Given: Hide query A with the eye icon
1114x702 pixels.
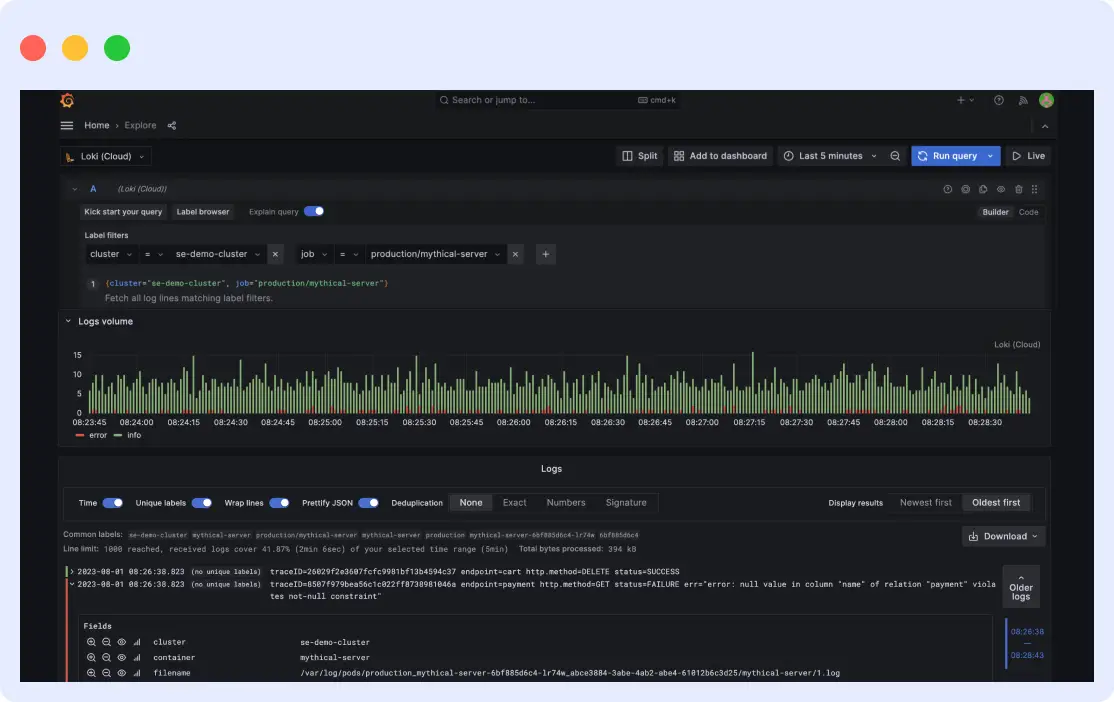Looking at the screenshot, I should click(x=1000, y=189).
